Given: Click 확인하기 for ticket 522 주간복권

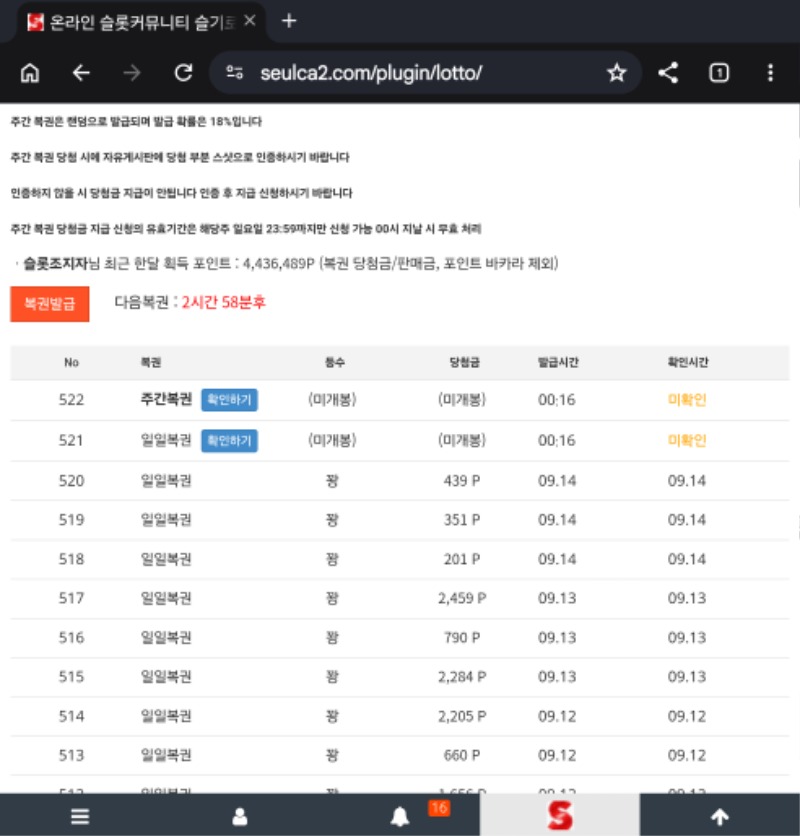Looking at the screenshot, I should click(x=229, y=400).
